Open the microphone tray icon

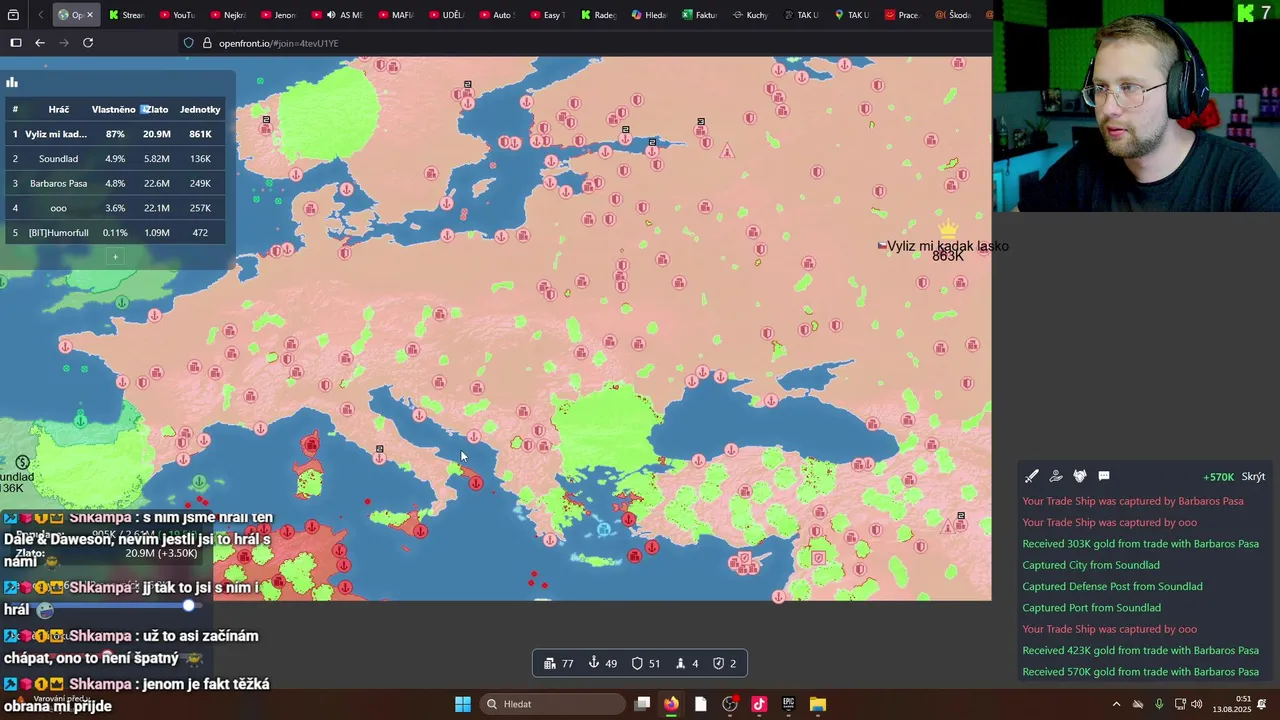(1159, 704)
